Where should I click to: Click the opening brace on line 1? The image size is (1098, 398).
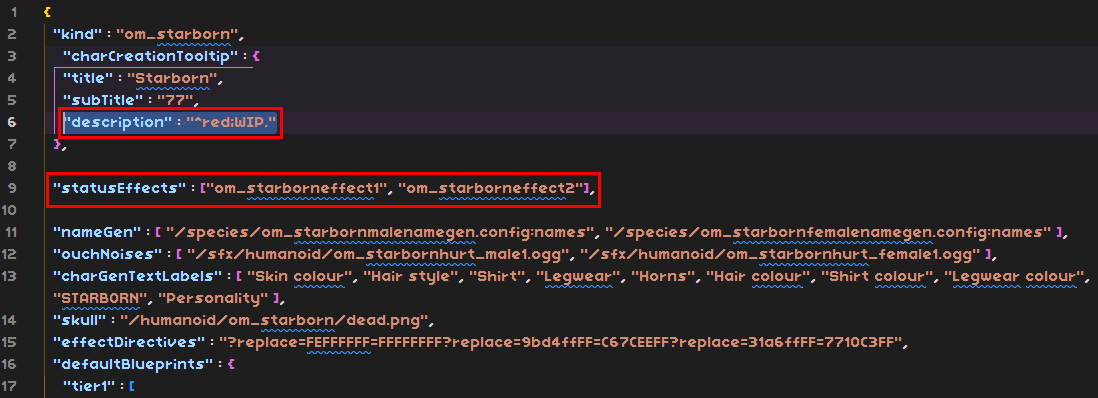tap(48, 12)
